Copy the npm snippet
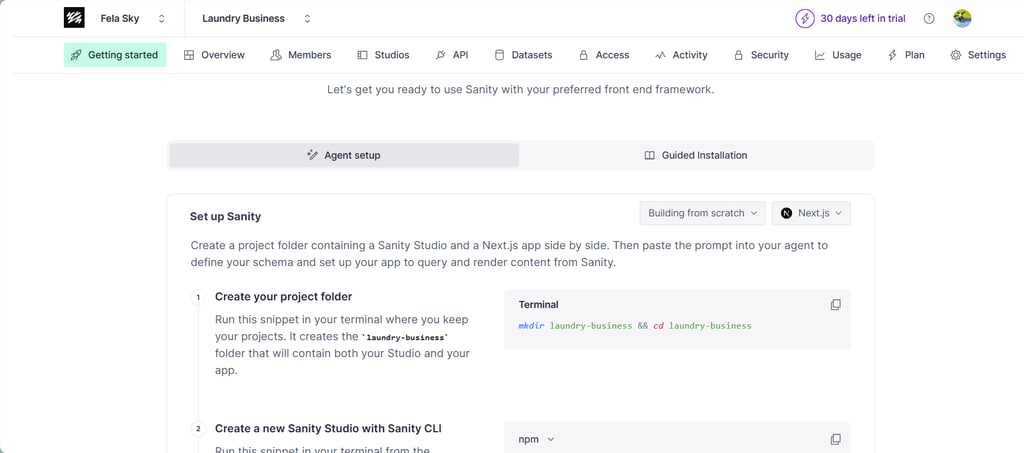The width and height of the screenshot is (1024, 453). (x=835, y=439)
